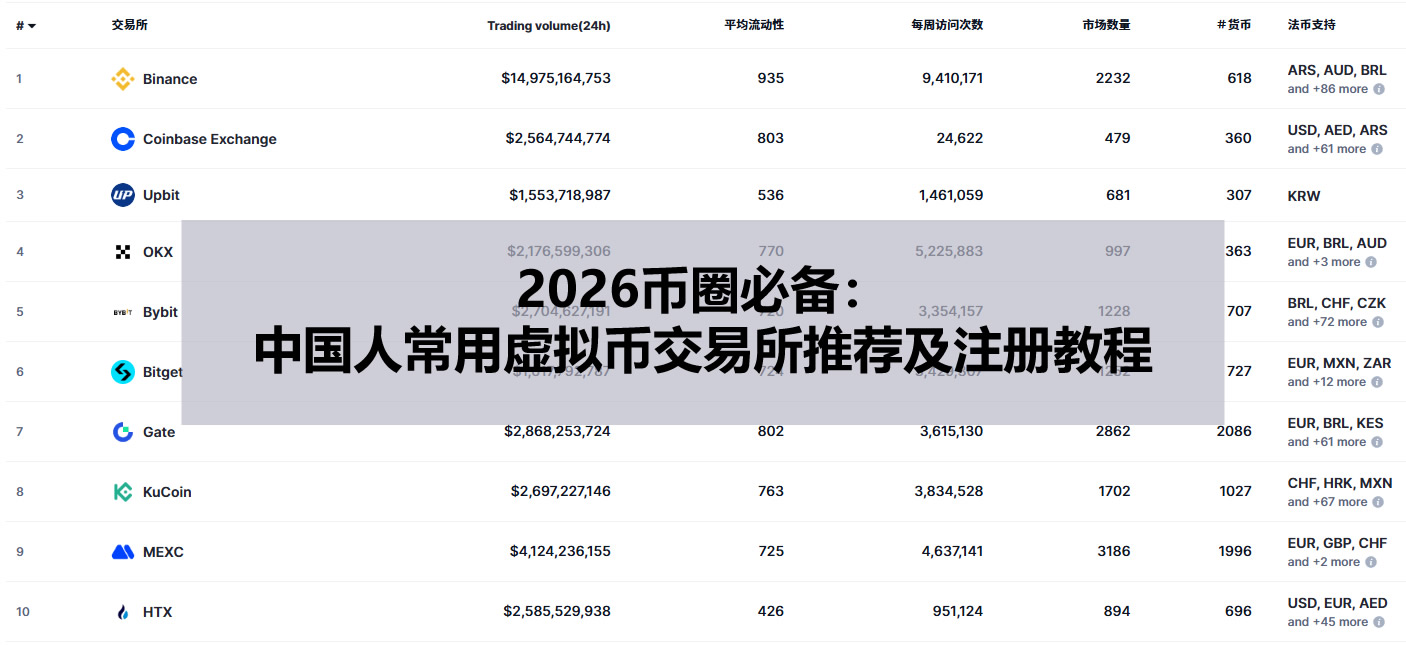Click Upbit volume $1,553,718,987
The height and width of the screenshot is (645, 1406).
point(560,195)
